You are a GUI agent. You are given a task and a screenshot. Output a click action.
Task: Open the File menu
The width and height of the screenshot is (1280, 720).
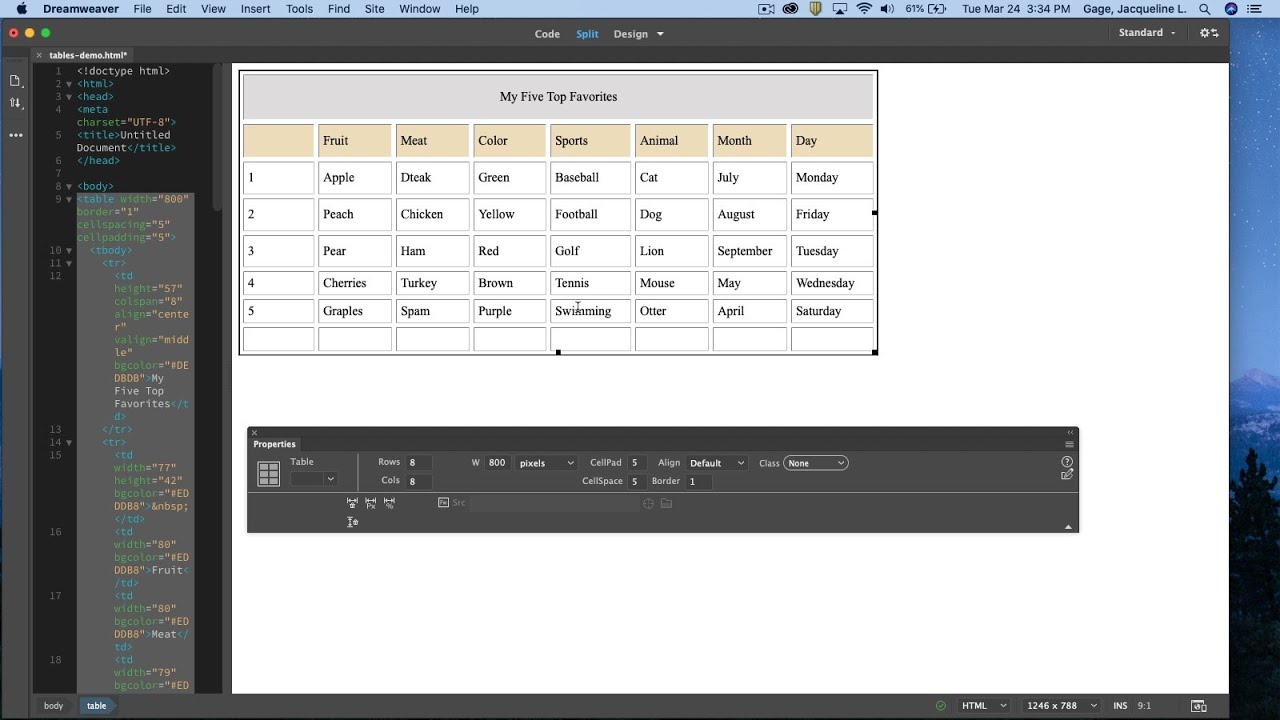coord(143,9)
